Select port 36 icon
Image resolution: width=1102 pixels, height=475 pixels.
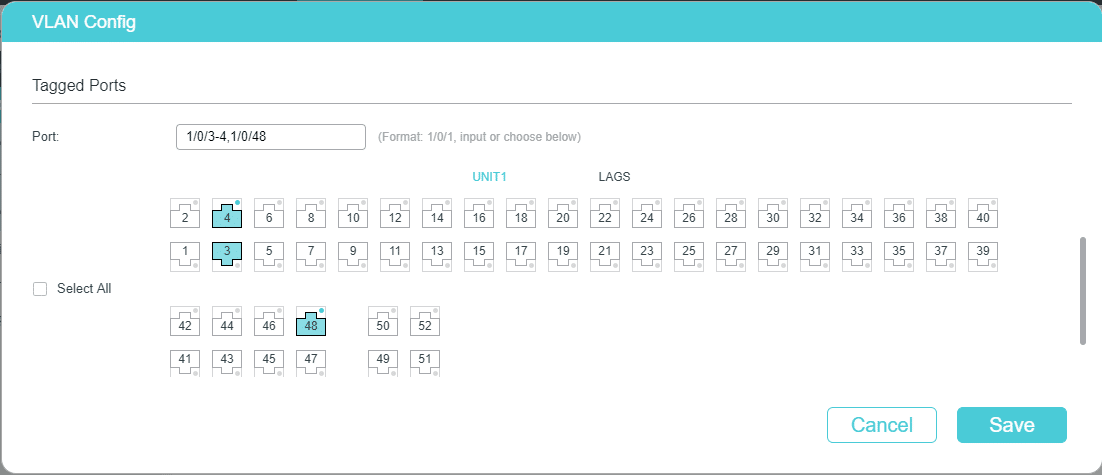click(x=899, y=215)
